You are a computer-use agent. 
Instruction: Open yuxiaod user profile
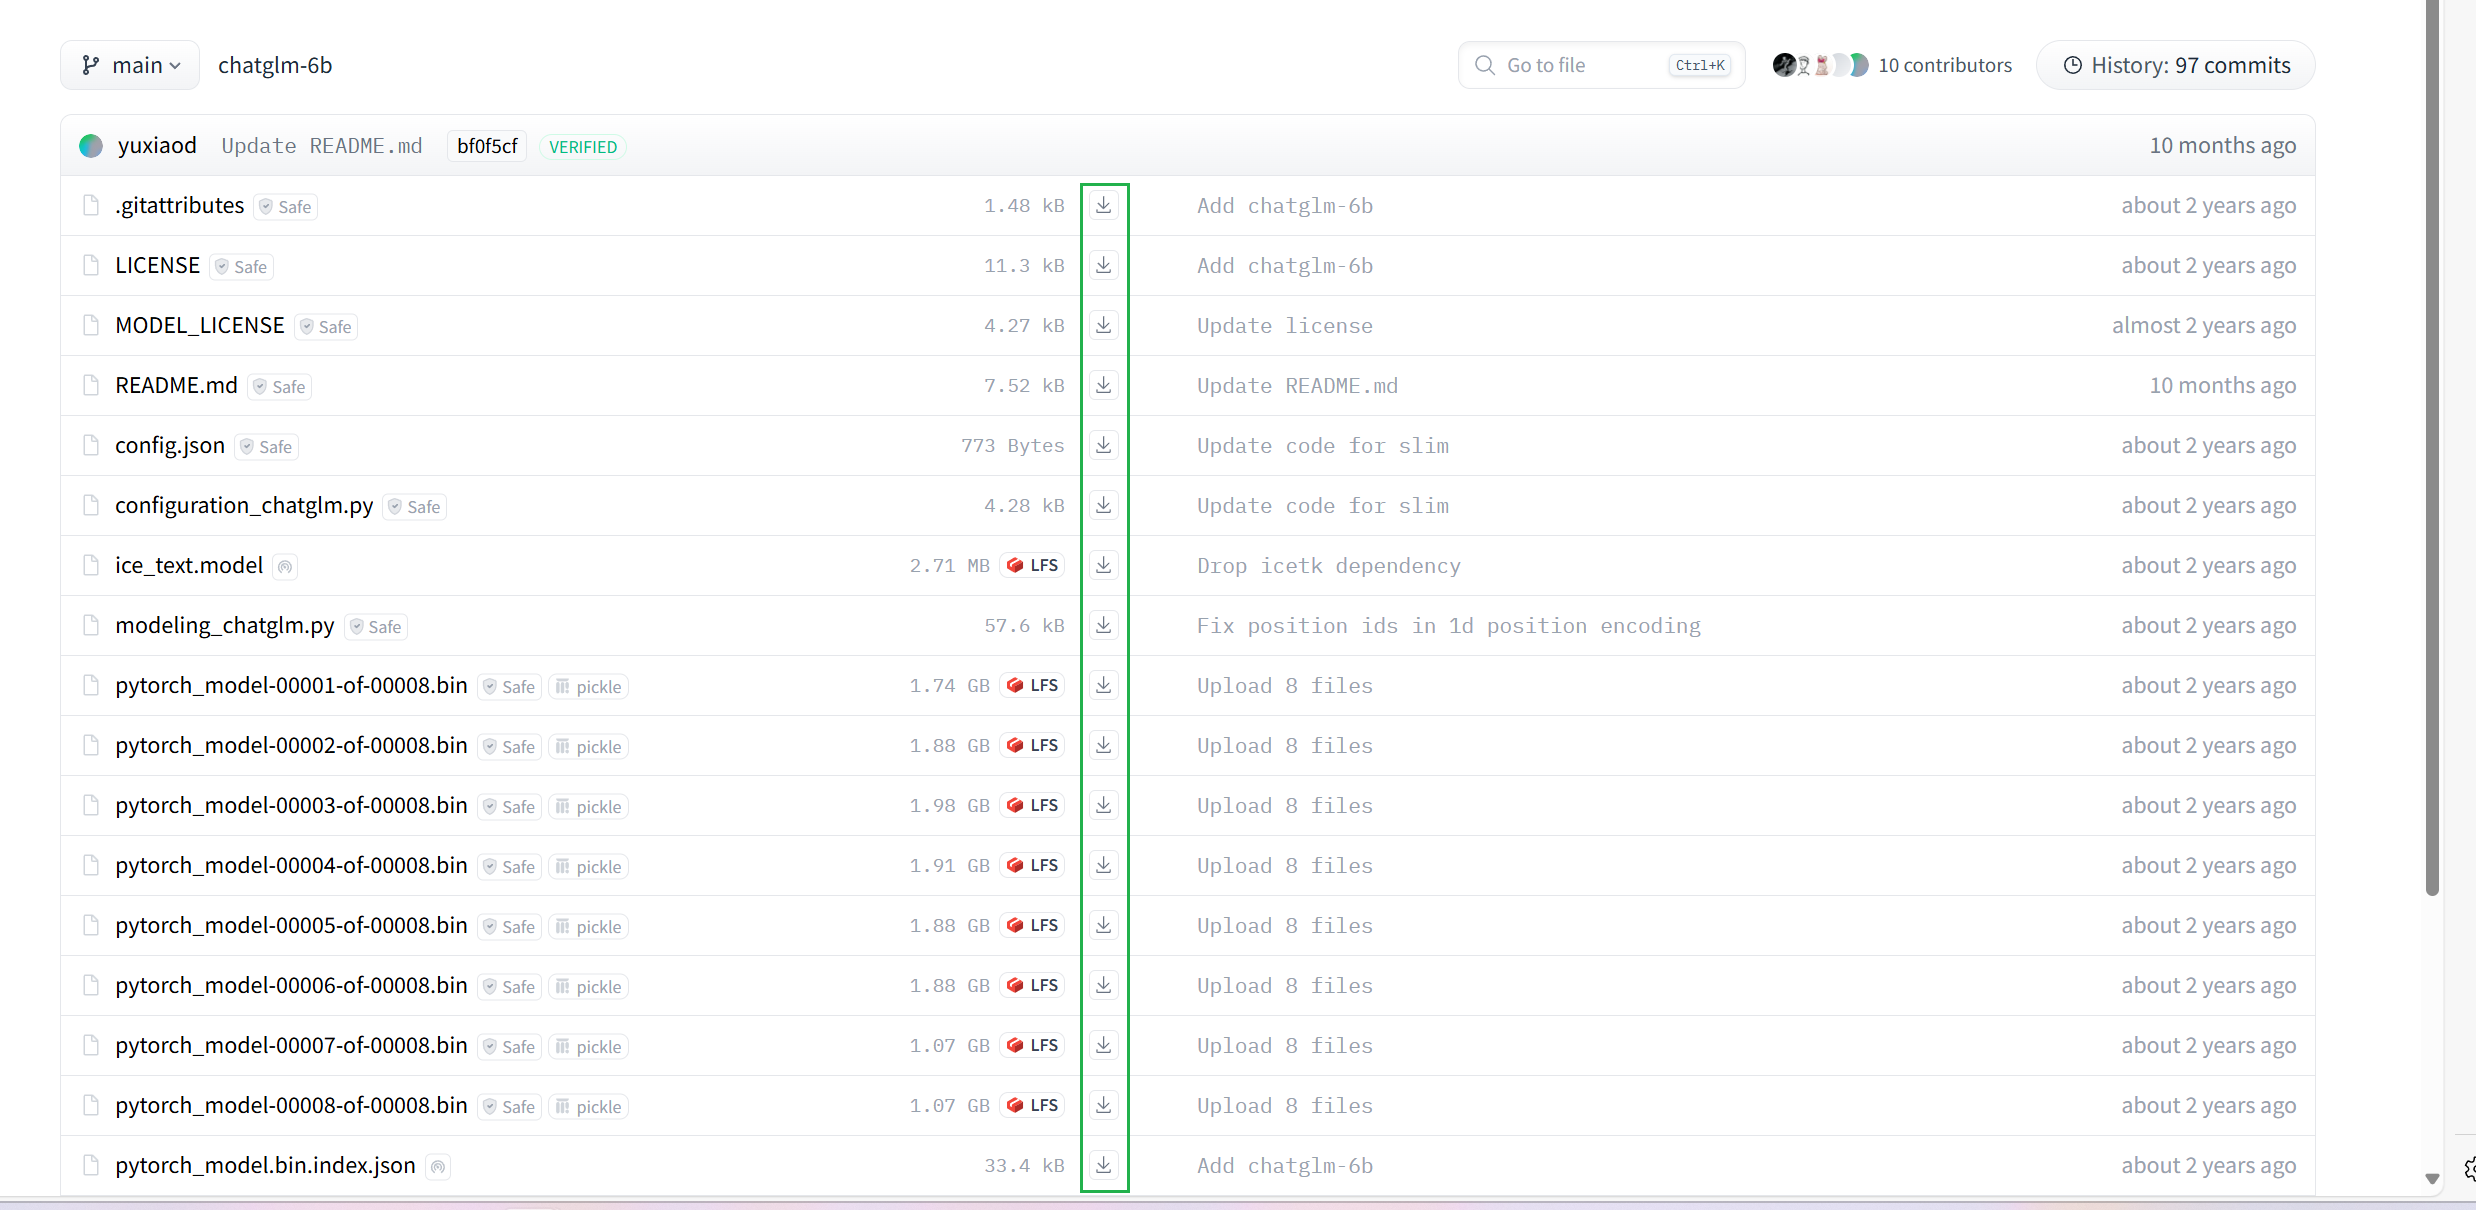[x=157, y=146]
